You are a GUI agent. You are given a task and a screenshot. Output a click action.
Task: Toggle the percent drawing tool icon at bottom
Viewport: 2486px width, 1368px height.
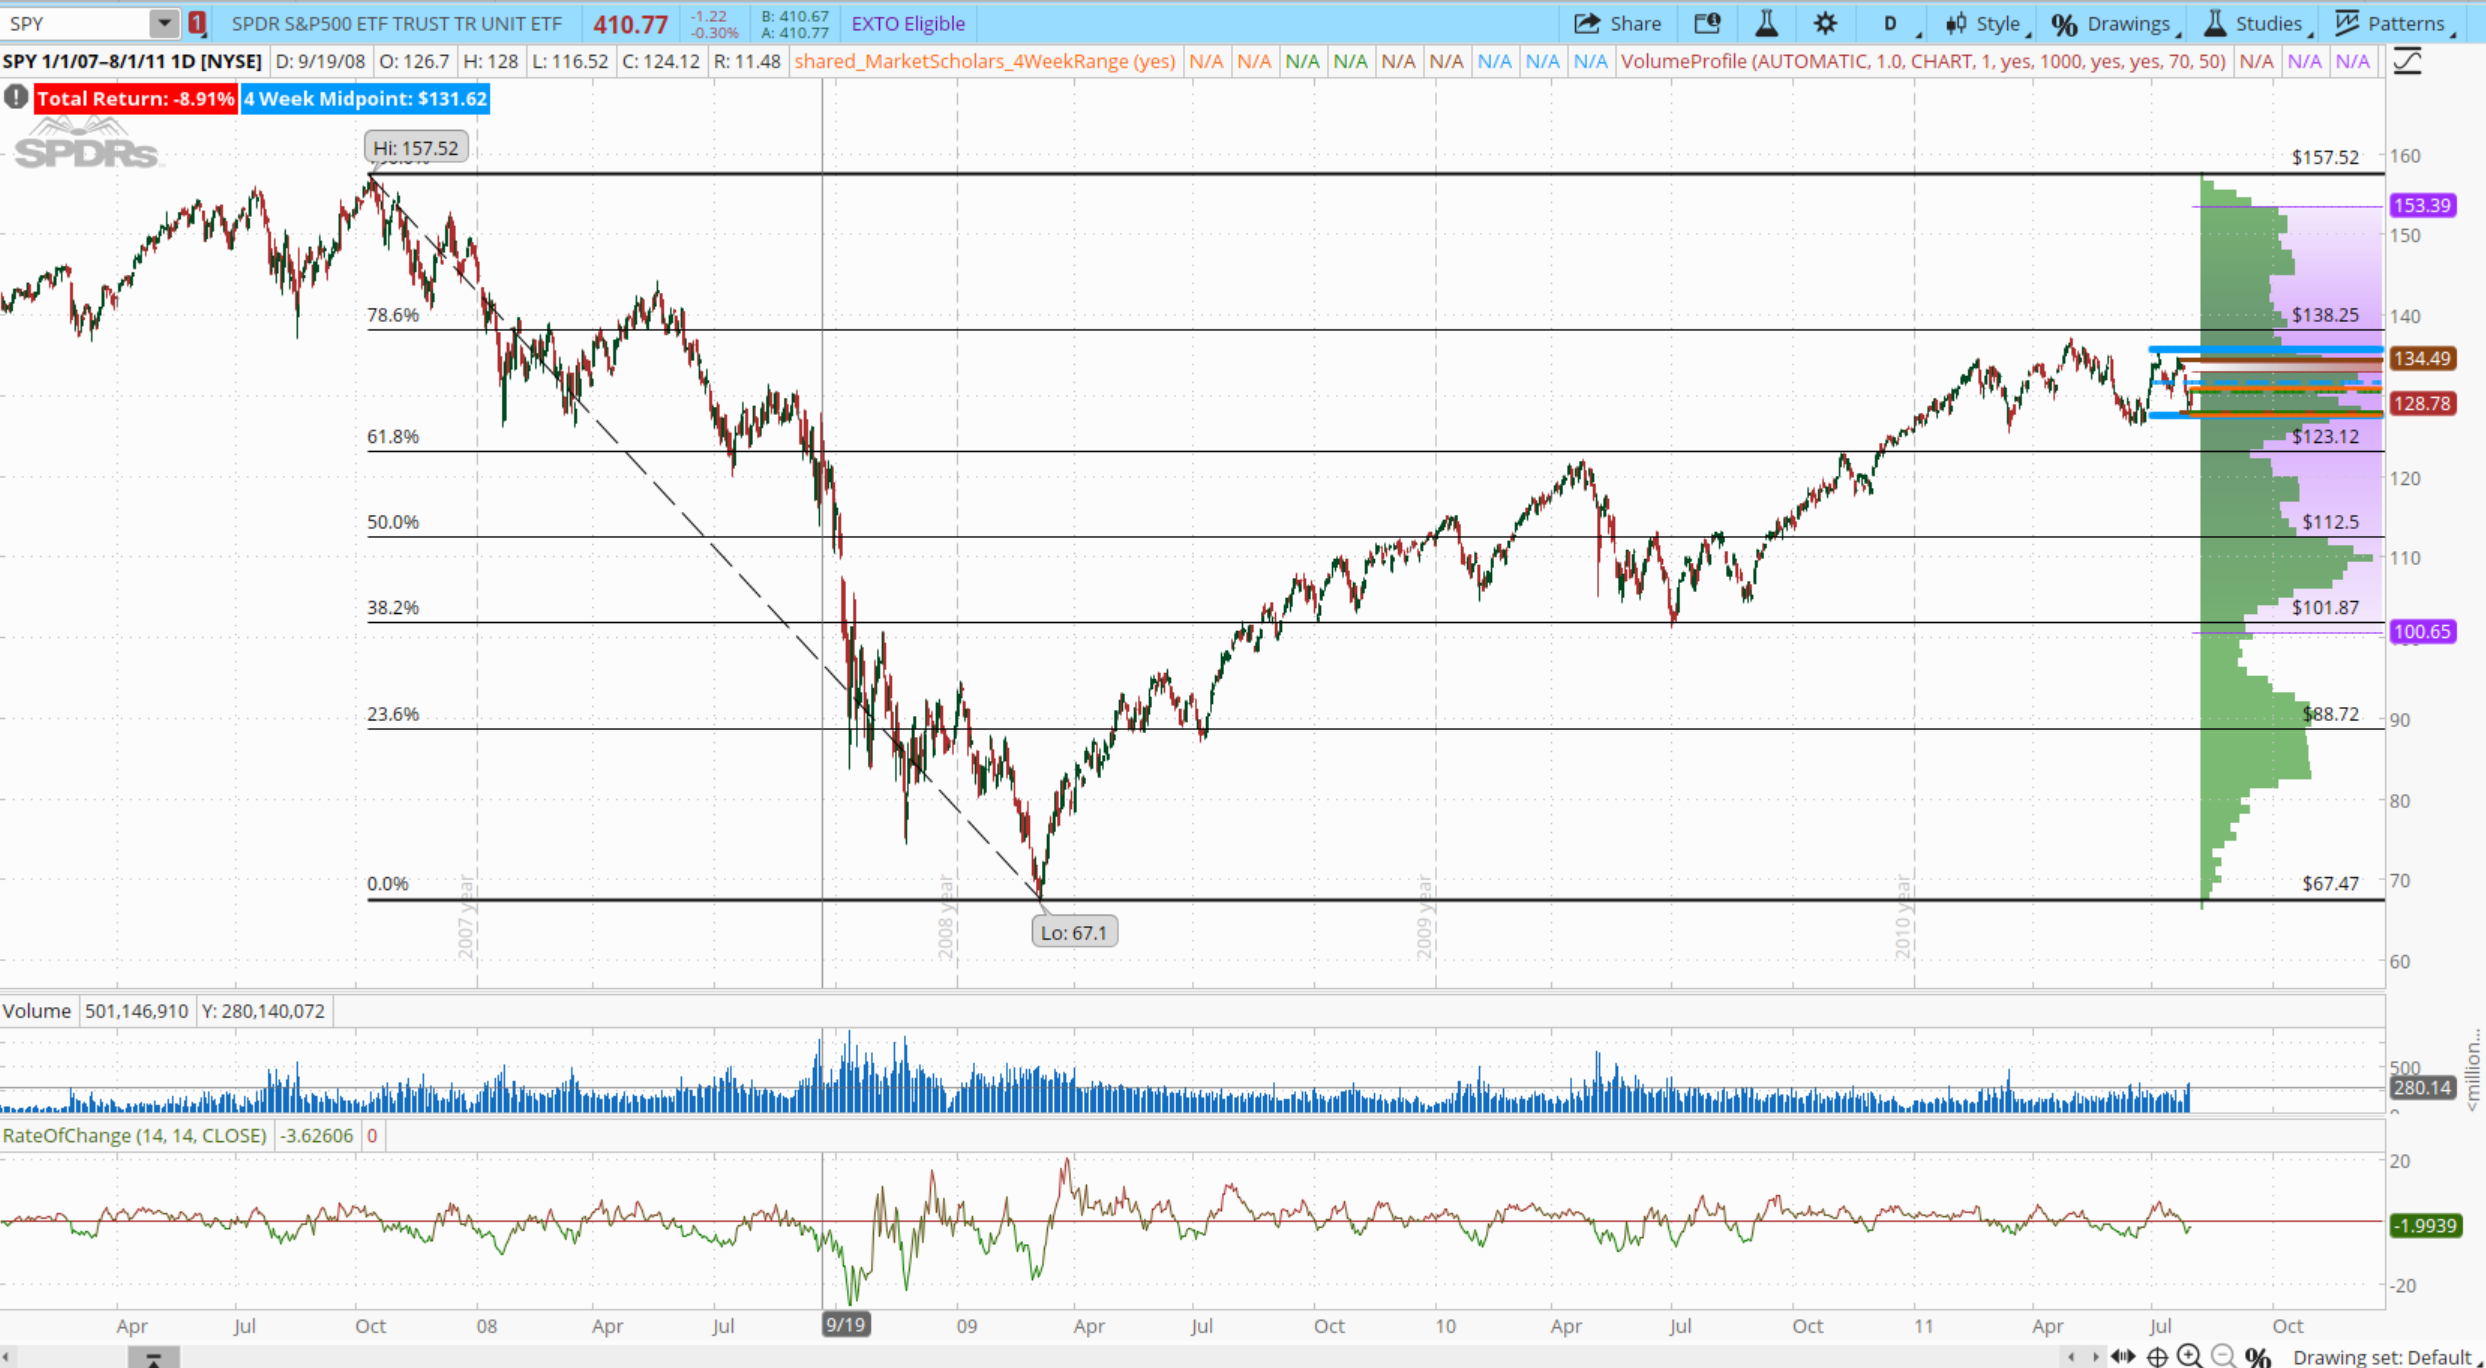click(x=2257, y=1356)
